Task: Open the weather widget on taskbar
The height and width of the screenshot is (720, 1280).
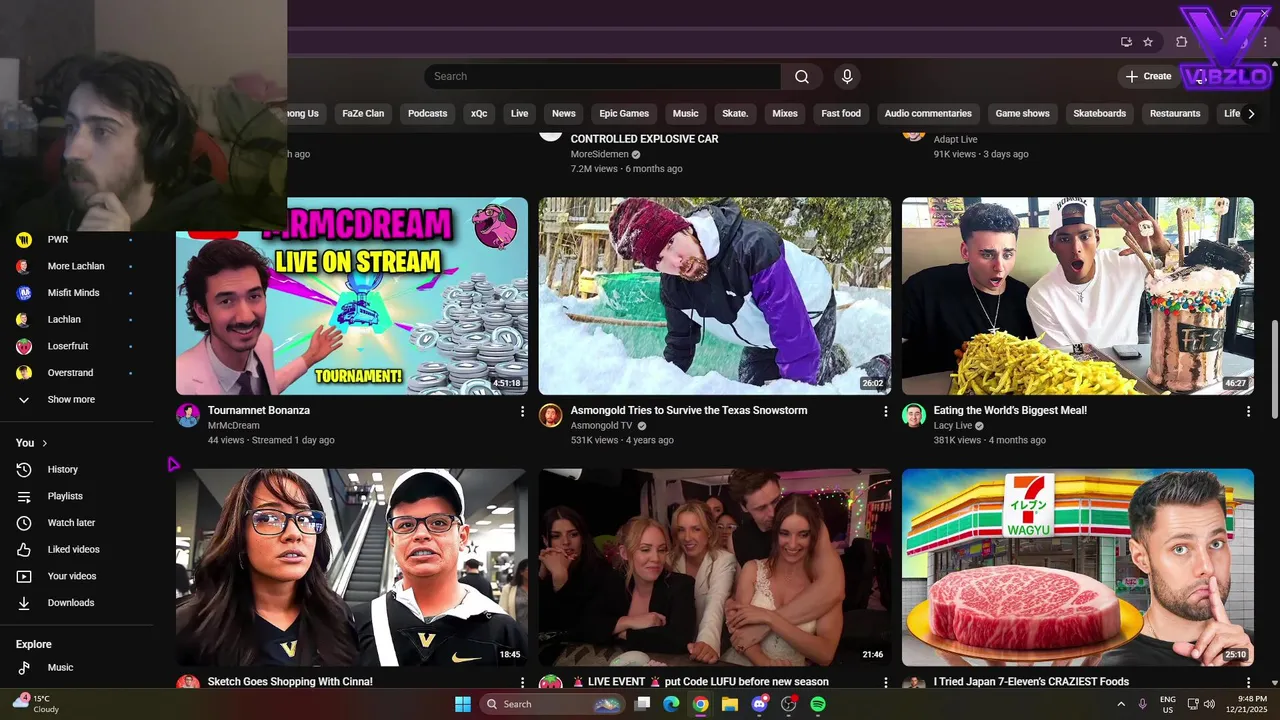Action: 36,704
